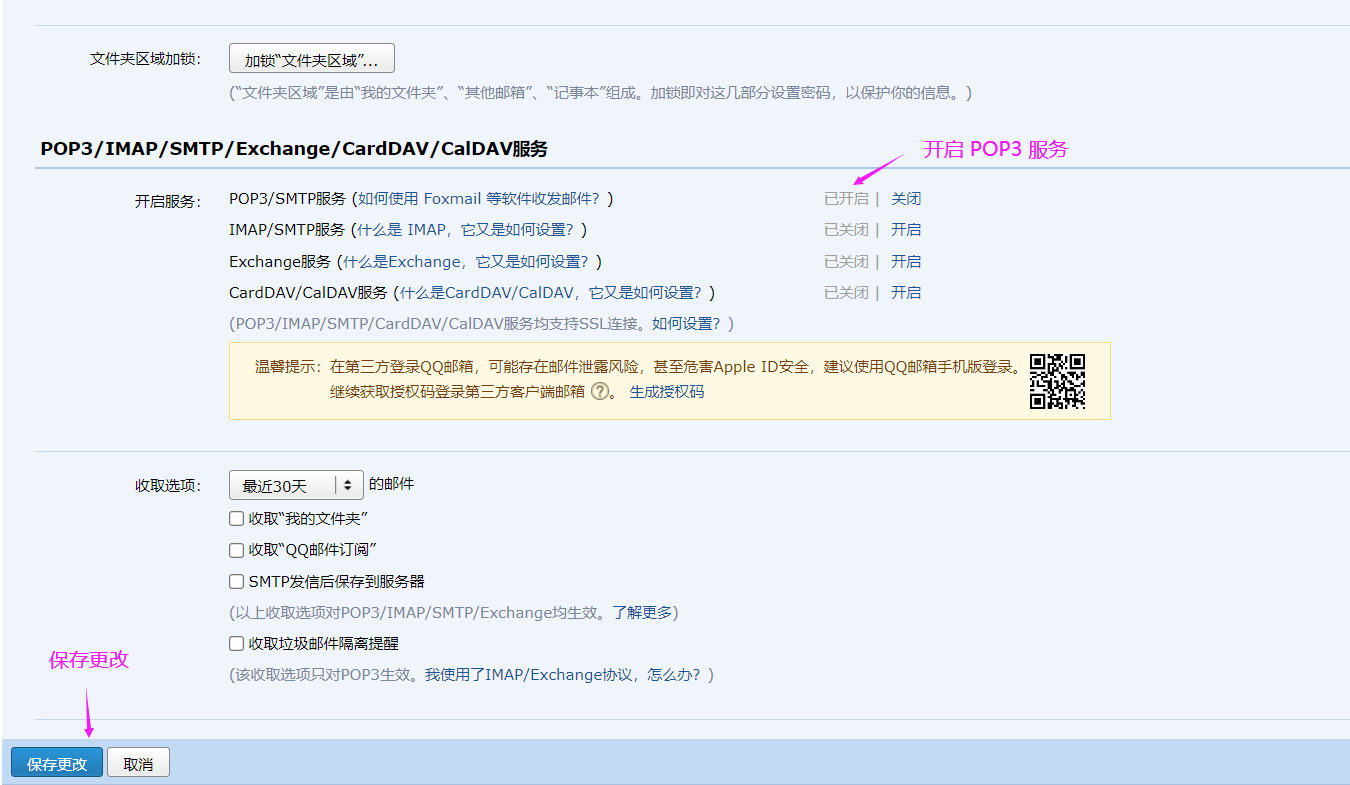Click the 开启服务: label
This screenshot has height=785, width=1350.
[168, 200]
